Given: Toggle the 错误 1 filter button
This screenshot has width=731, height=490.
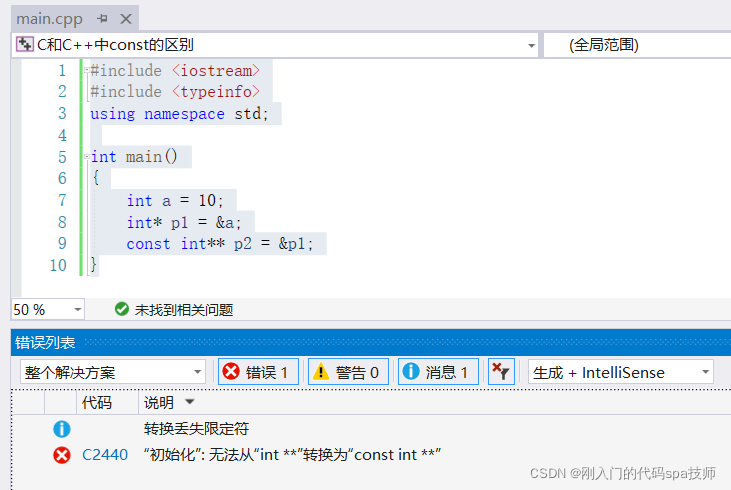Looking at the screenshot, I should [258, 372].
